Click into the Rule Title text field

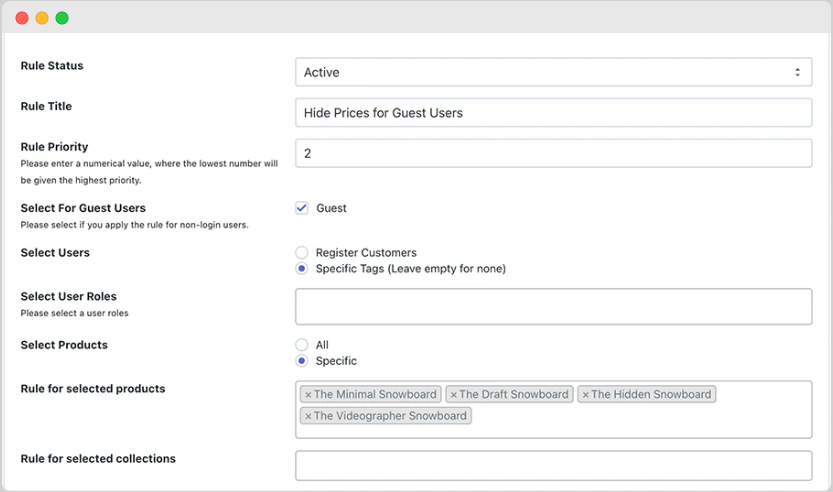(553, 113)
